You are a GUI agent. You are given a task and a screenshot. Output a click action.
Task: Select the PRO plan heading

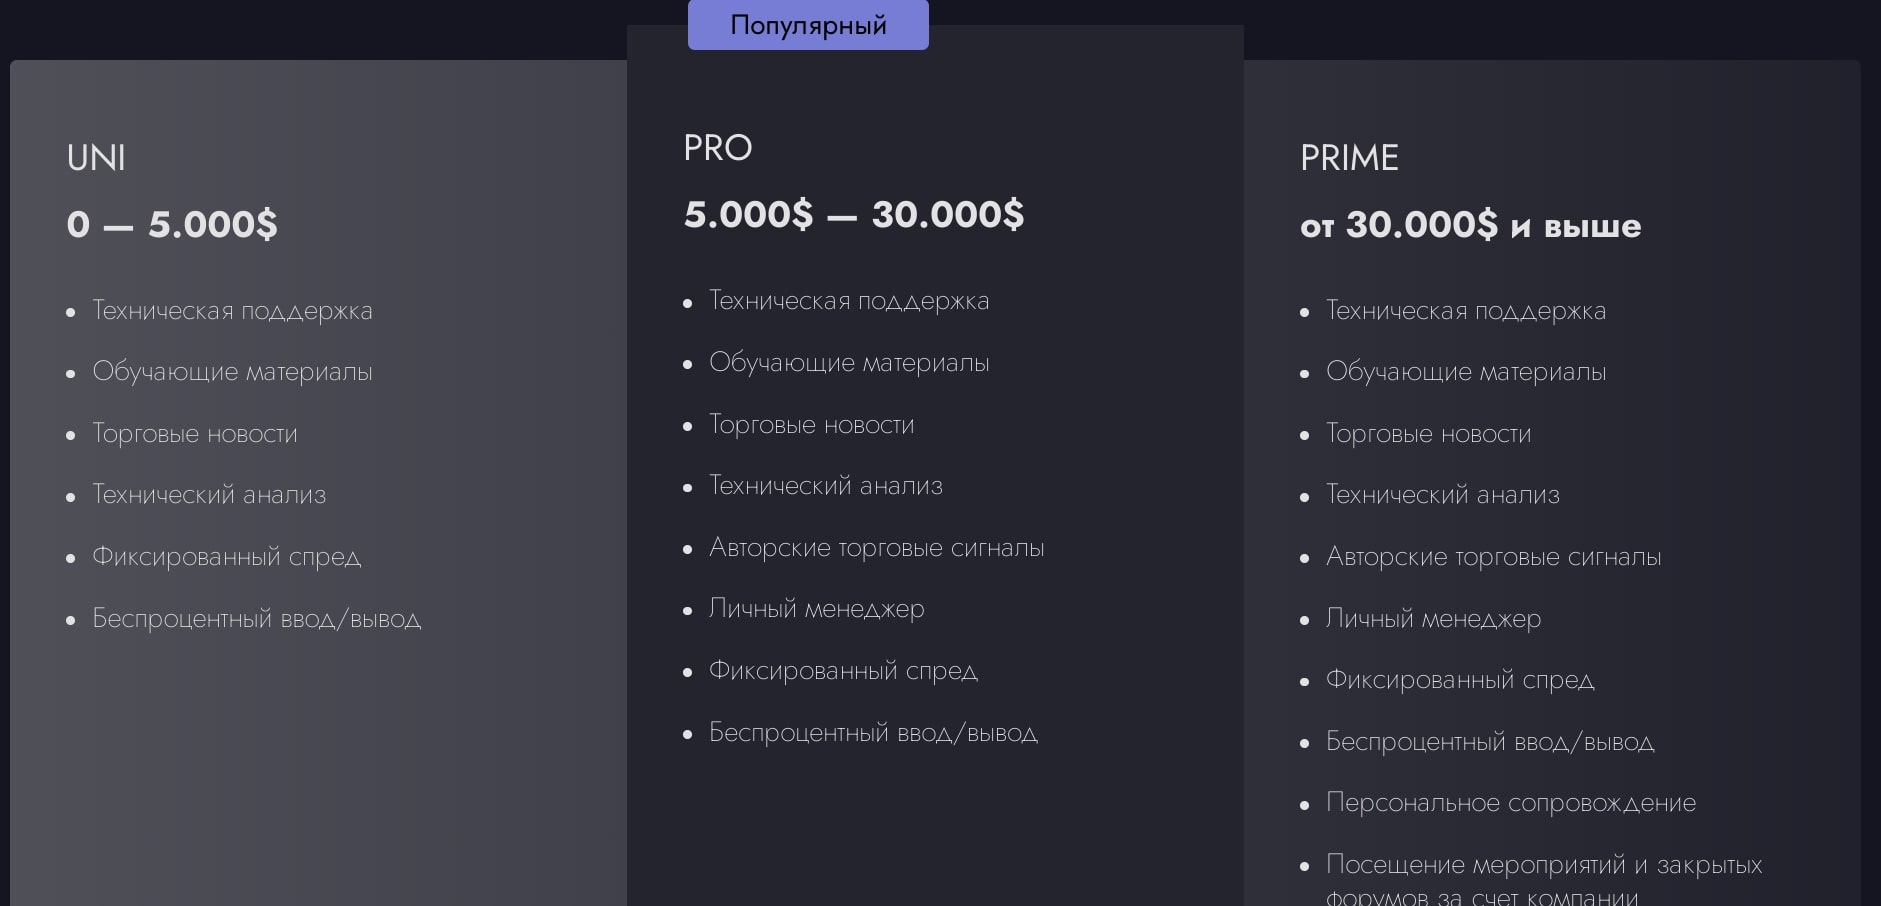click(718, 148)
